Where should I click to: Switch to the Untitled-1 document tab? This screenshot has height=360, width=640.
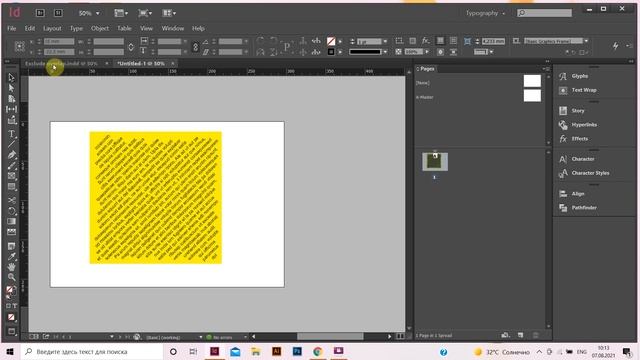coord(141,64)
